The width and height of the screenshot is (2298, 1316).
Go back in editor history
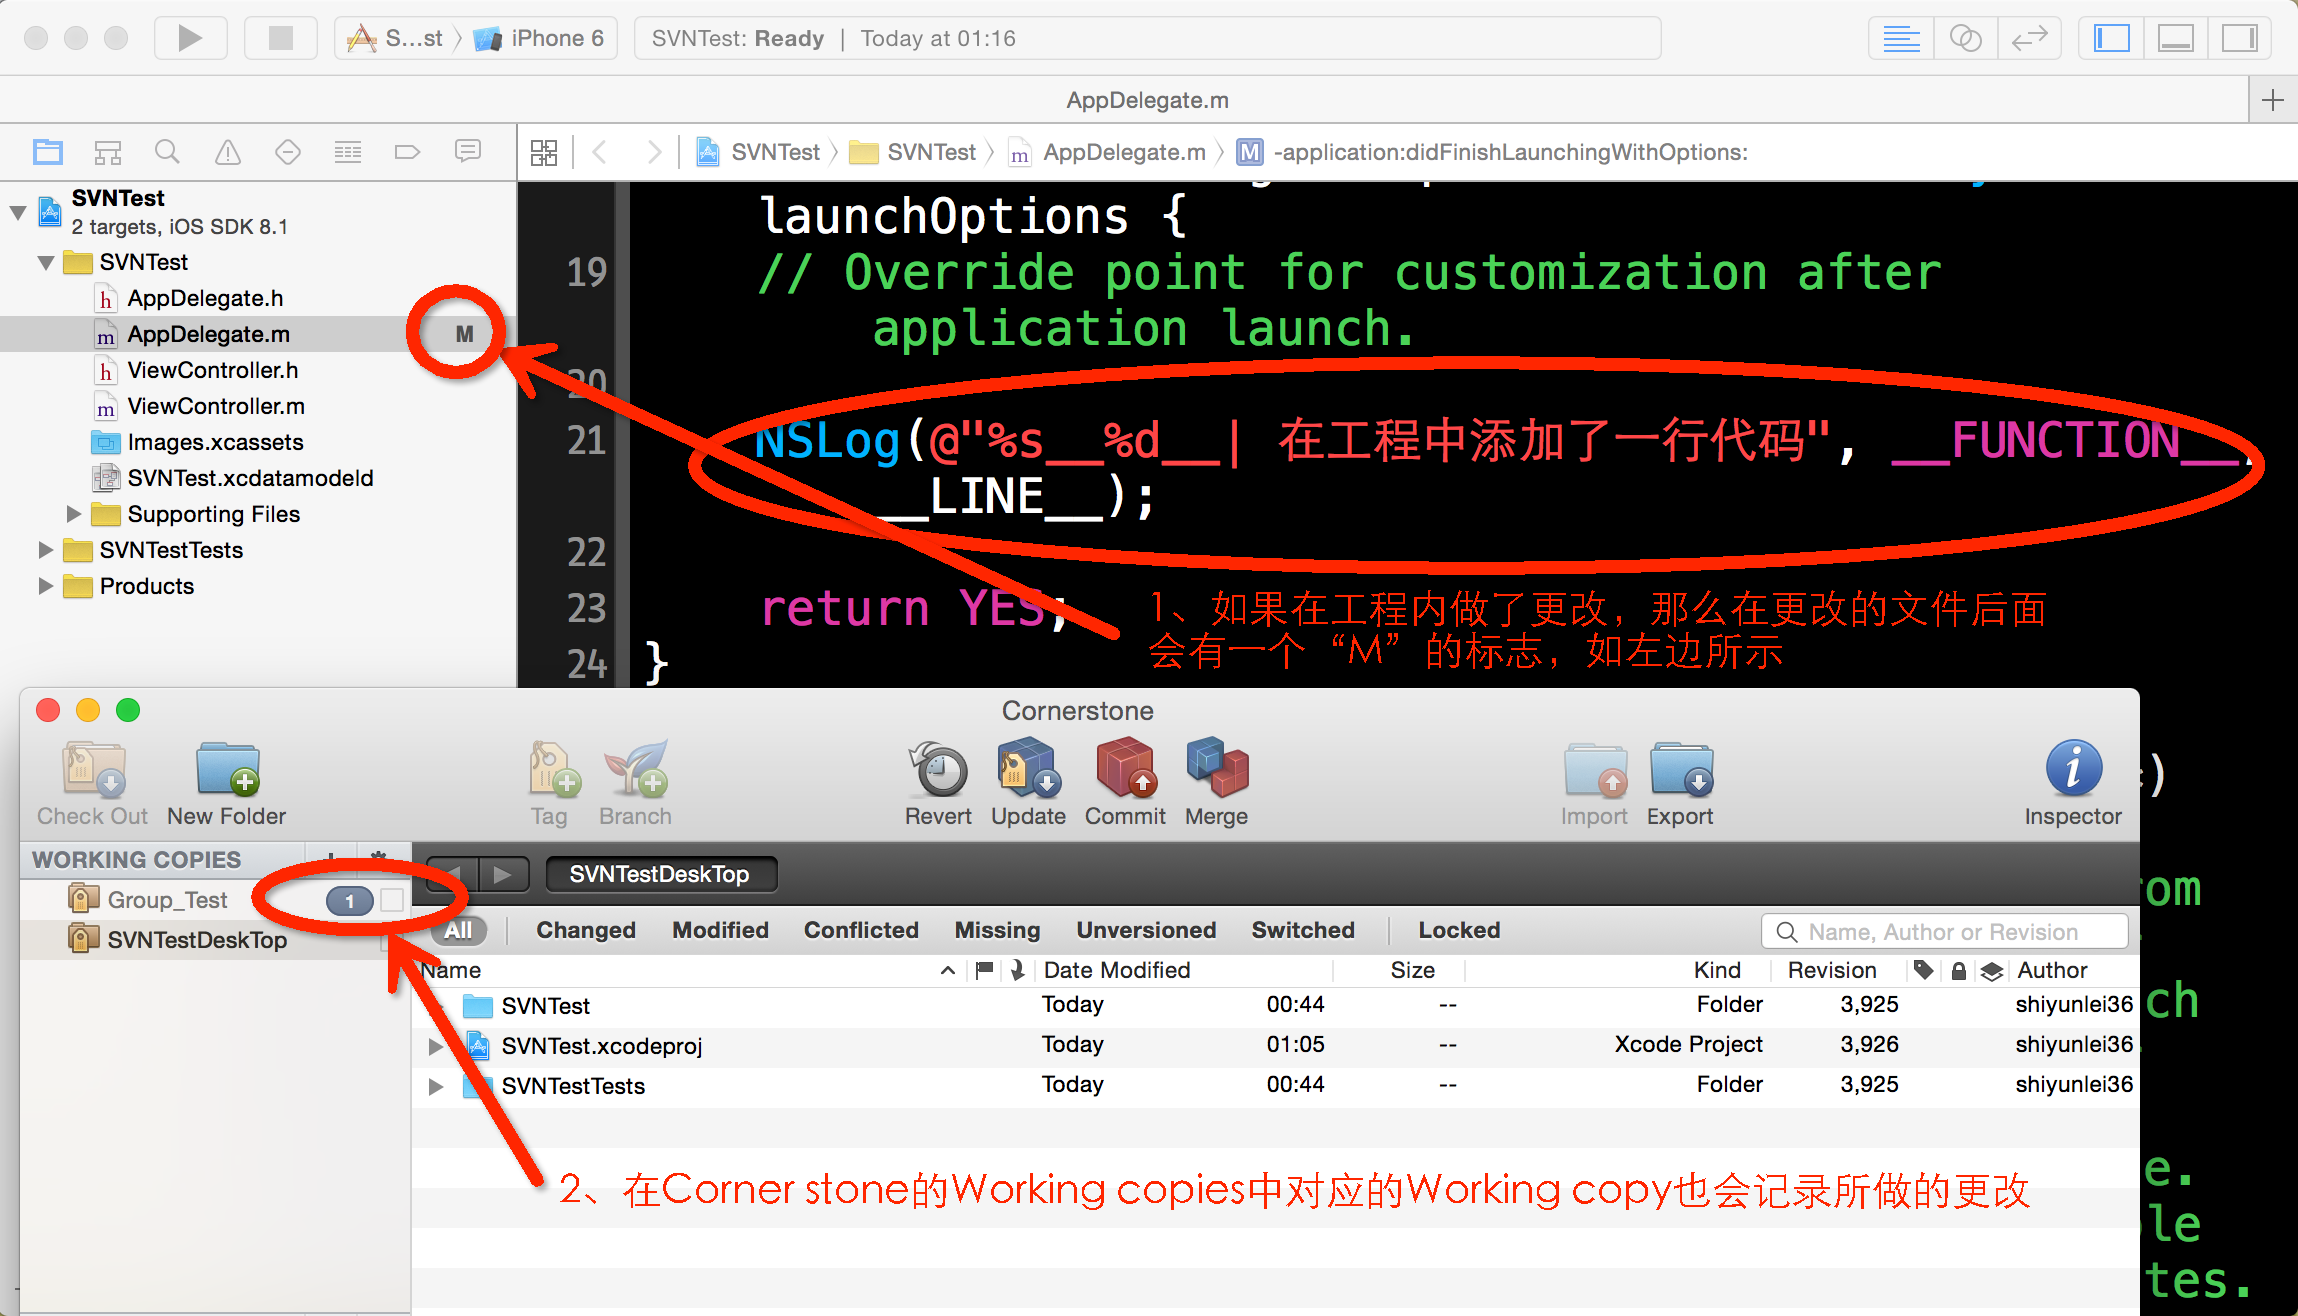pos(600,152)
